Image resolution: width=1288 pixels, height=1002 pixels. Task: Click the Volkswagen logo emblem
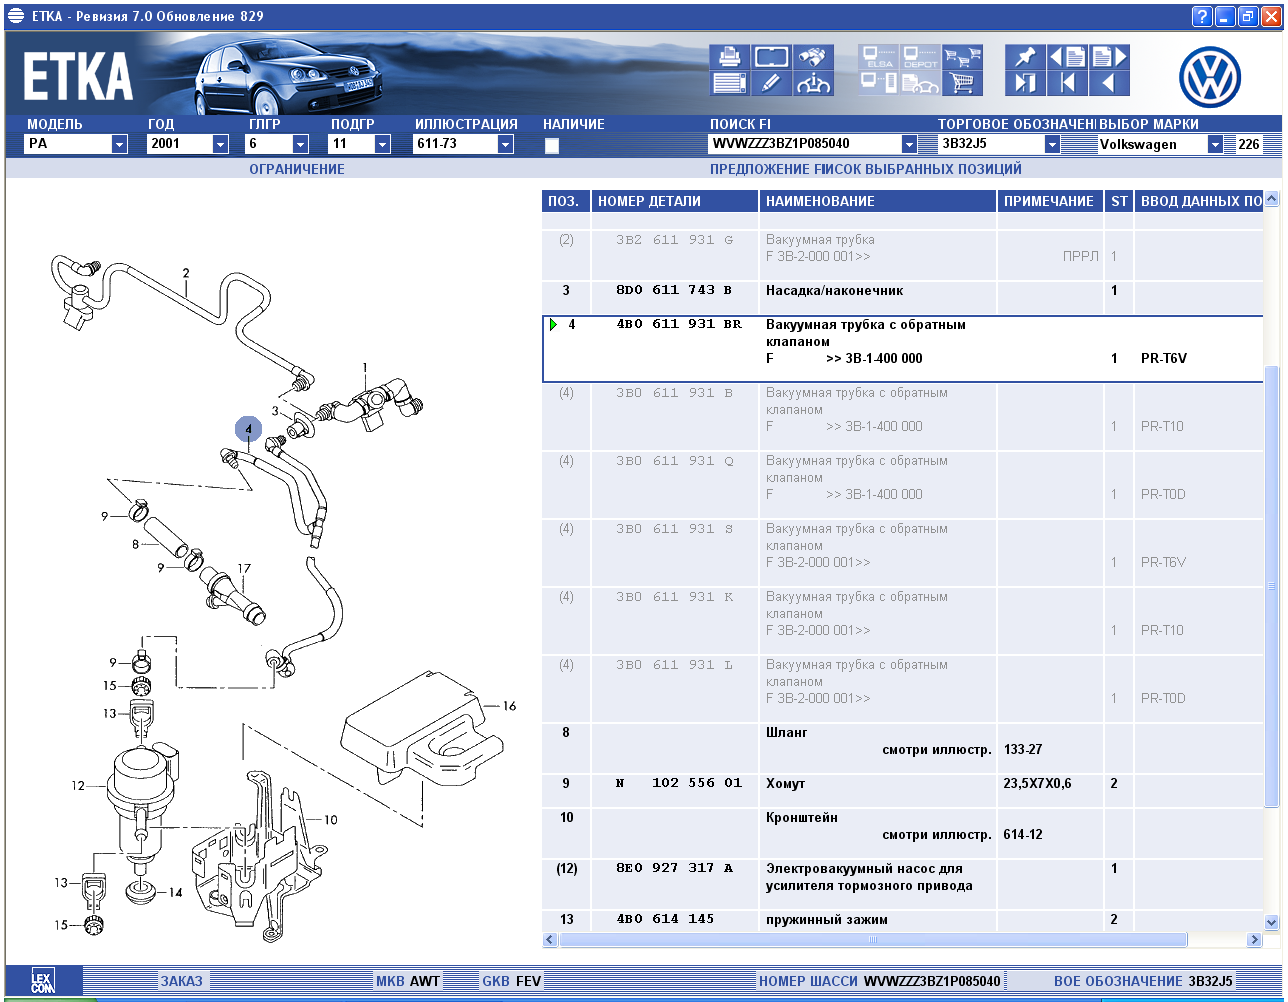1210,77
